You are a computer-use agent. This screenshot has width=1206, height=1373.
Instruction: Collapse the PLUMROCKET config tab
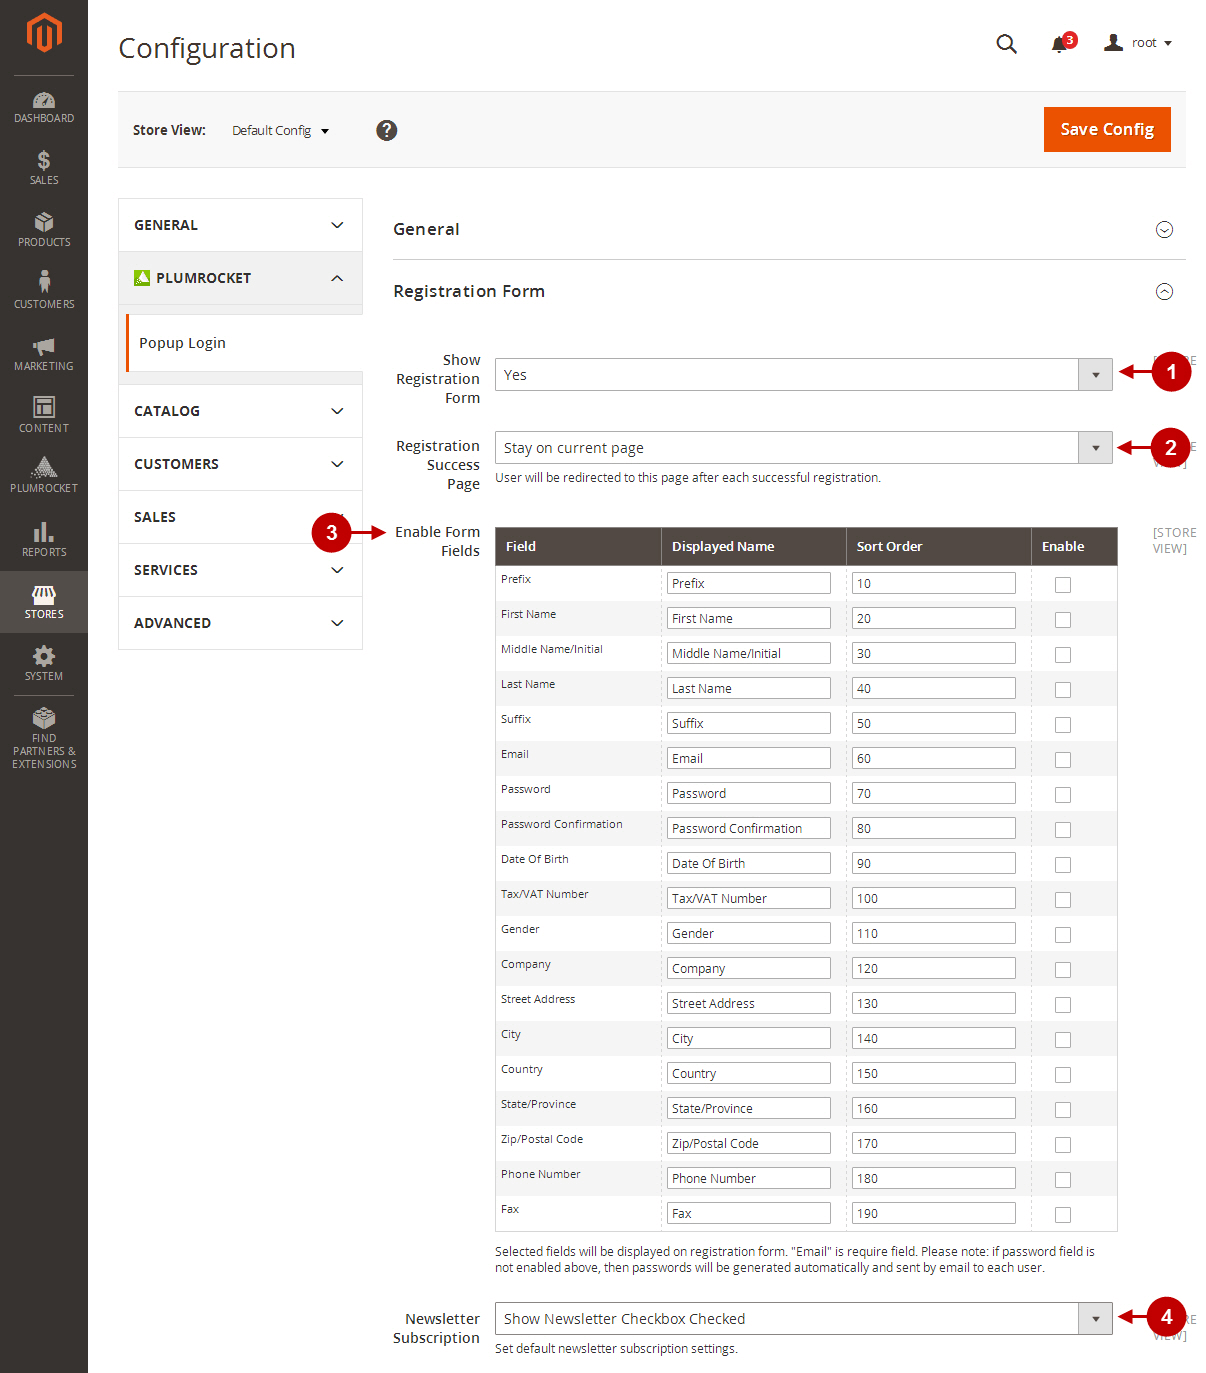240,278
